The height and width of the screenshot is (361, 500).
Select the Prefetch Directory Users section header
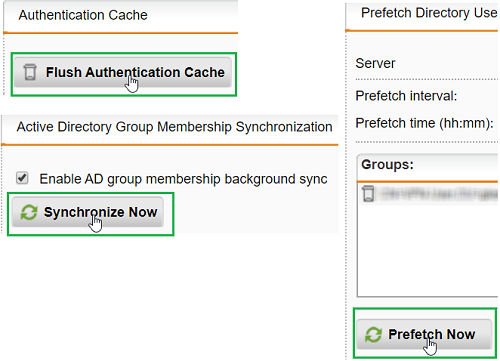click(429, 13)
